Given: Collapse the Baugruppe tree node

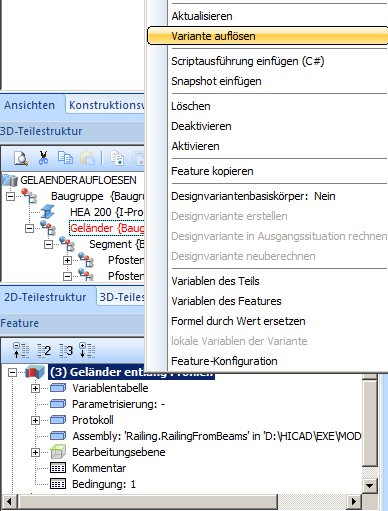Looking at the screenshot, I should click(x=10, y=196).
